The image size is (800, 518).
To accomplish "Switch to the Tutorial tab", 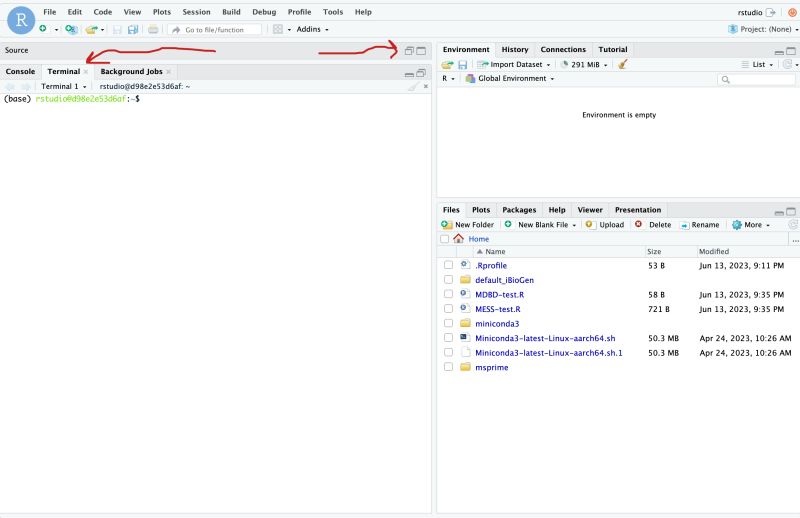I will point(613,50).
